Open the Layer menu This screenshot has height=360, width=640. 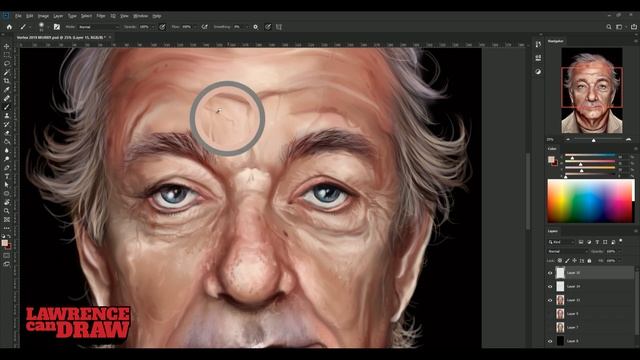pyautogui.click(x=58, y=16)
